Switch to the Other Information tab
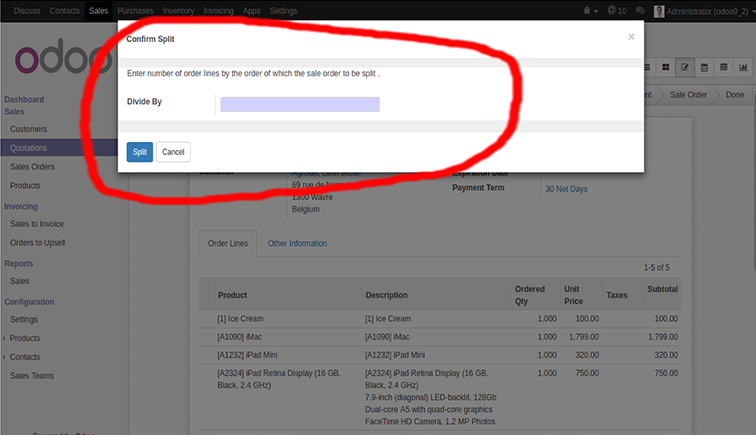Image resolution: width=756 pixels, height=435 pixels. coord(297,244)
